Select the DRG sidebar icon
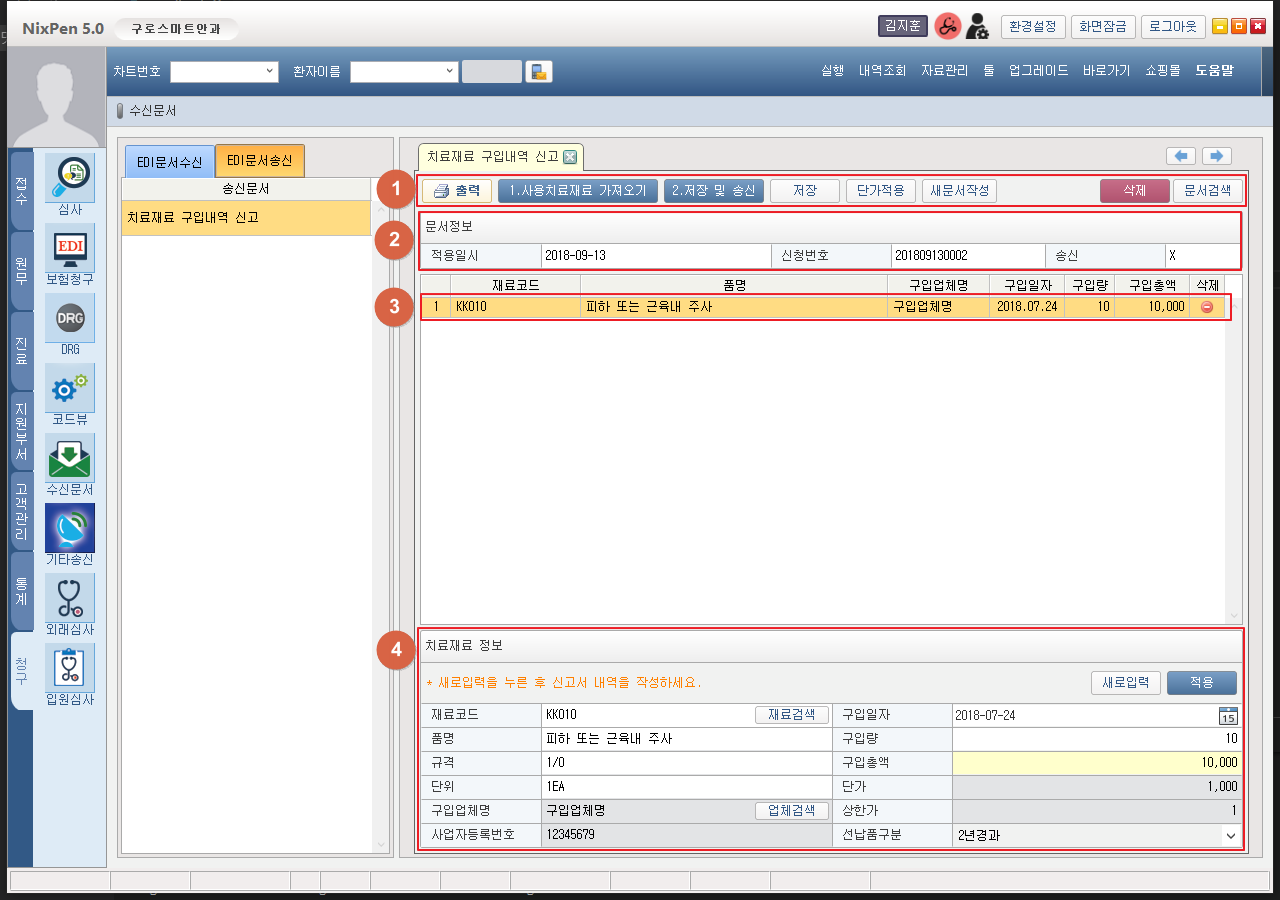 pos(70,318)
